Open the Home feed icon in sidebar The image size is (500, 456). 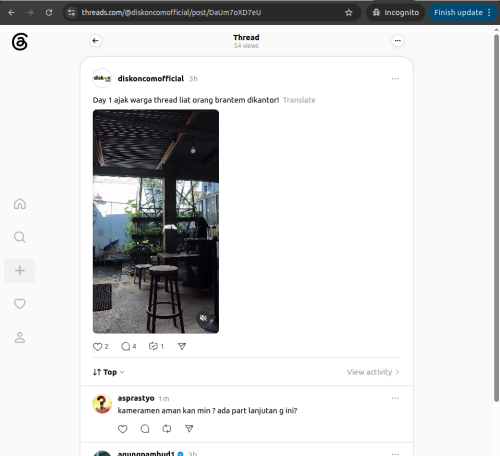coord(20,204)
